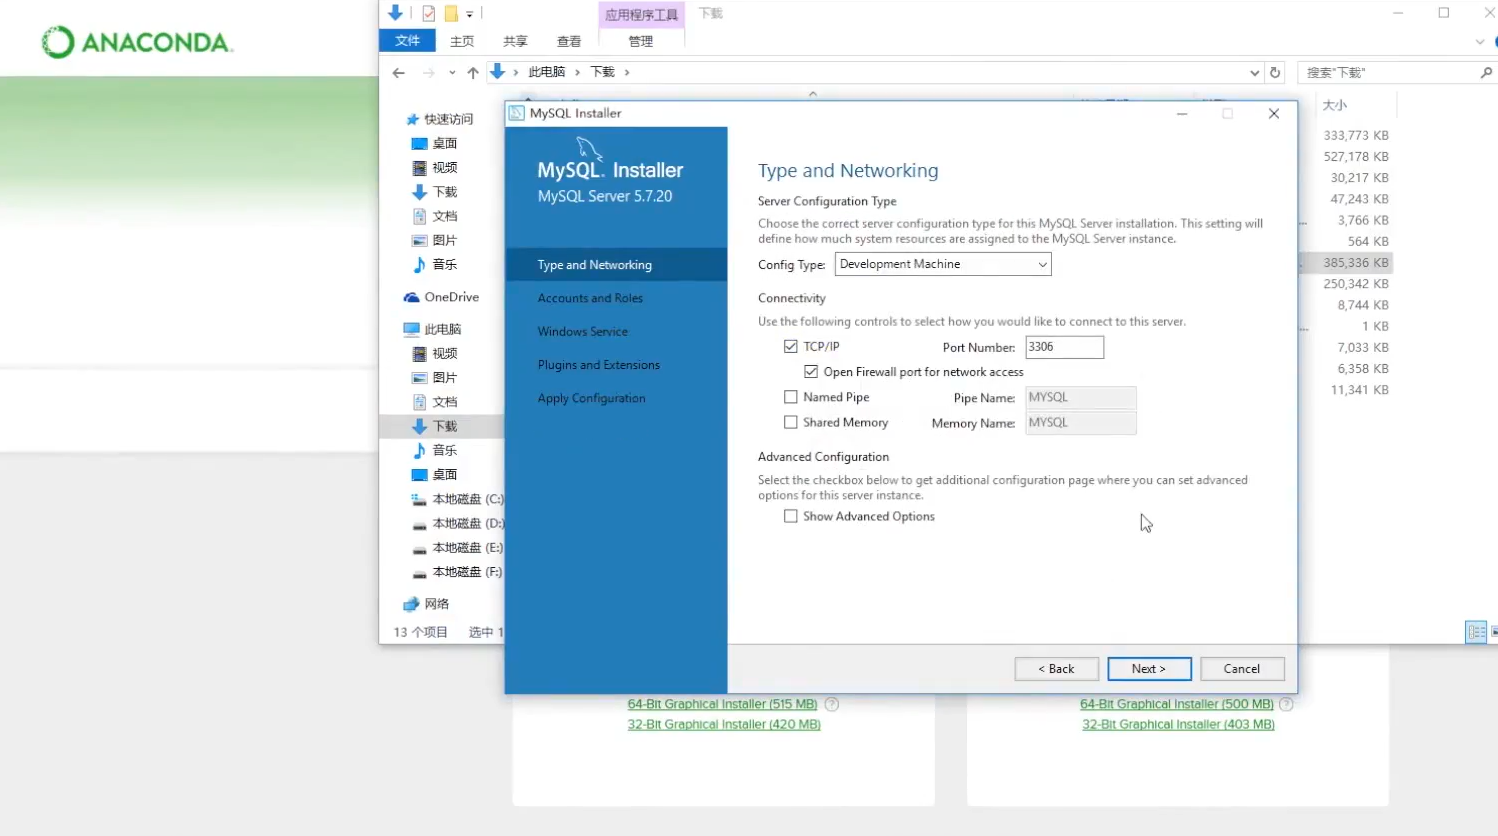
Task: Click the Port Number field
Action: 1064,347
